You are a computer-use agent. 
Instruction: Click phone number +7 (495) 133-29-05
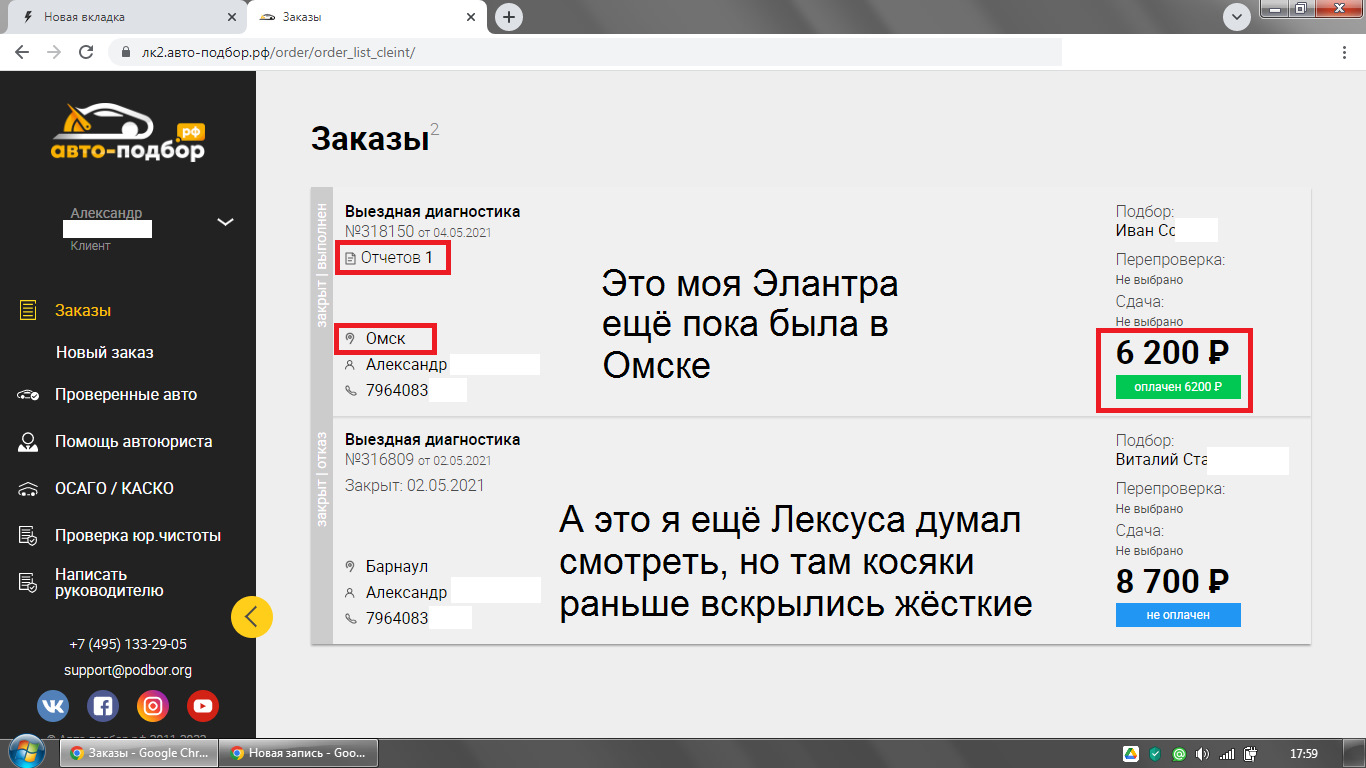click(128, 645)
